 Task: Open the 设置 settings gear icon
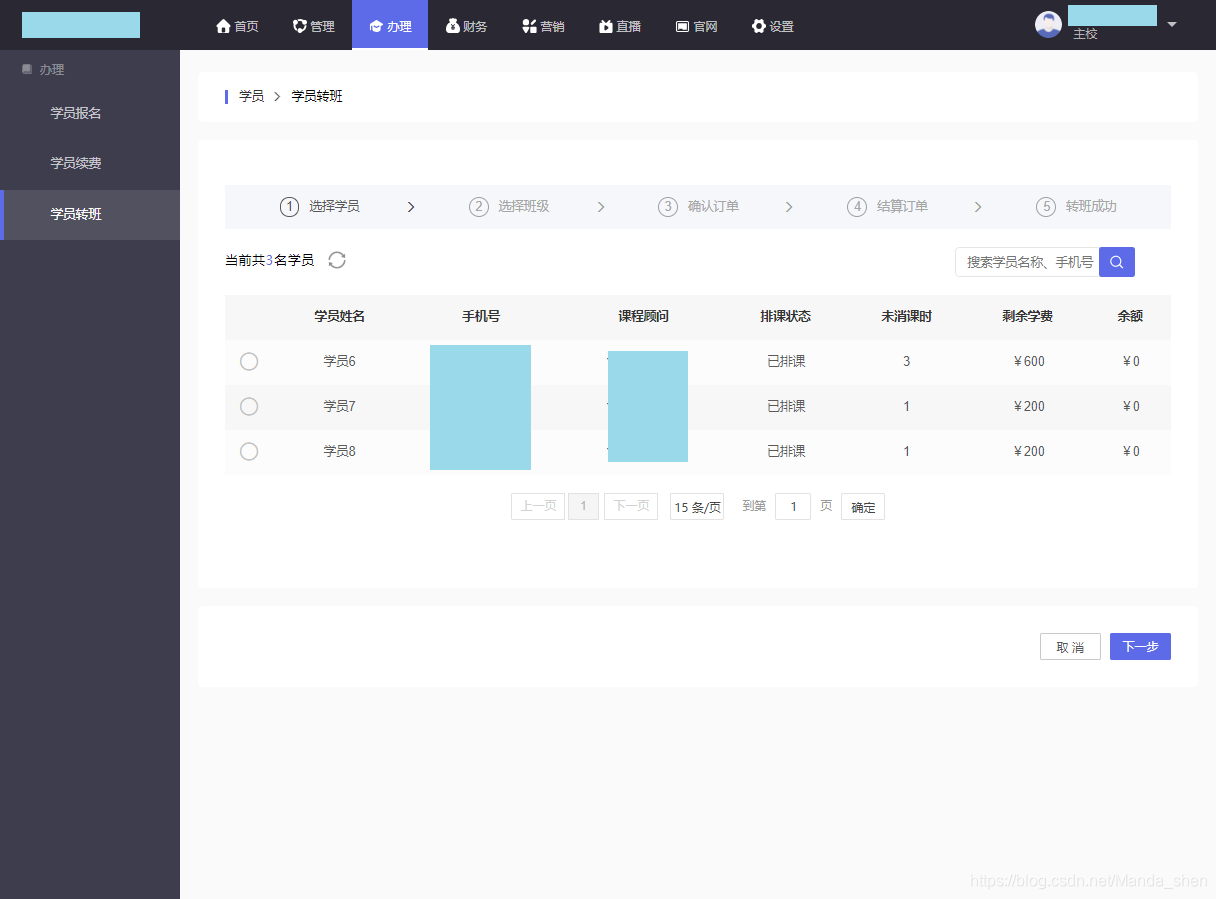click(x=758, y=26)
